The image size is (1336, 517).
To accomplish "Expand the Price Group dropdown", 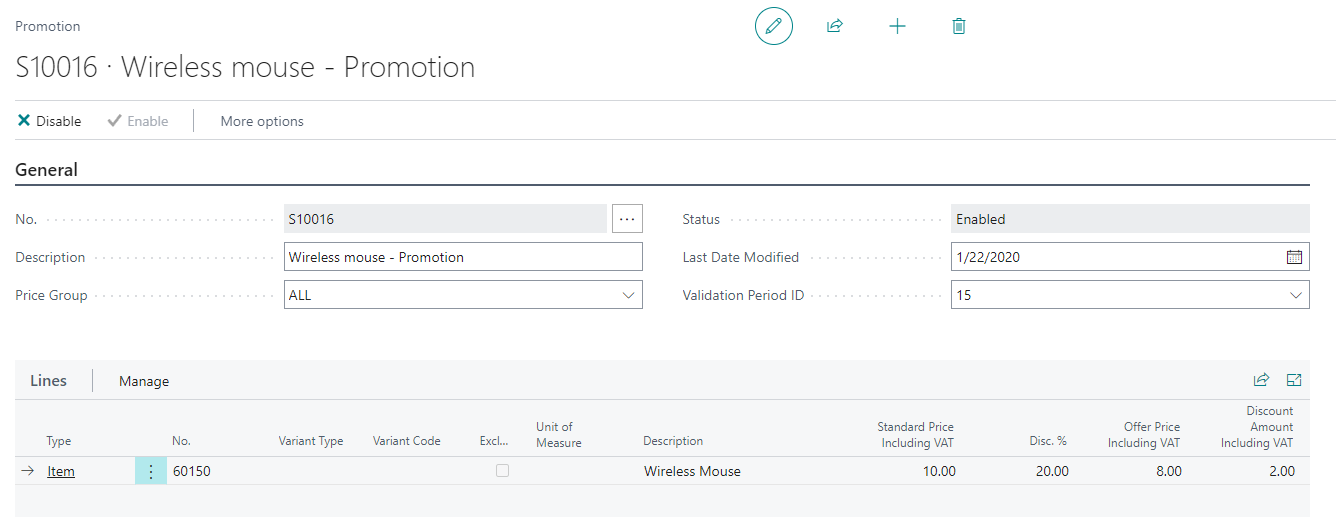I will point(628,295).
